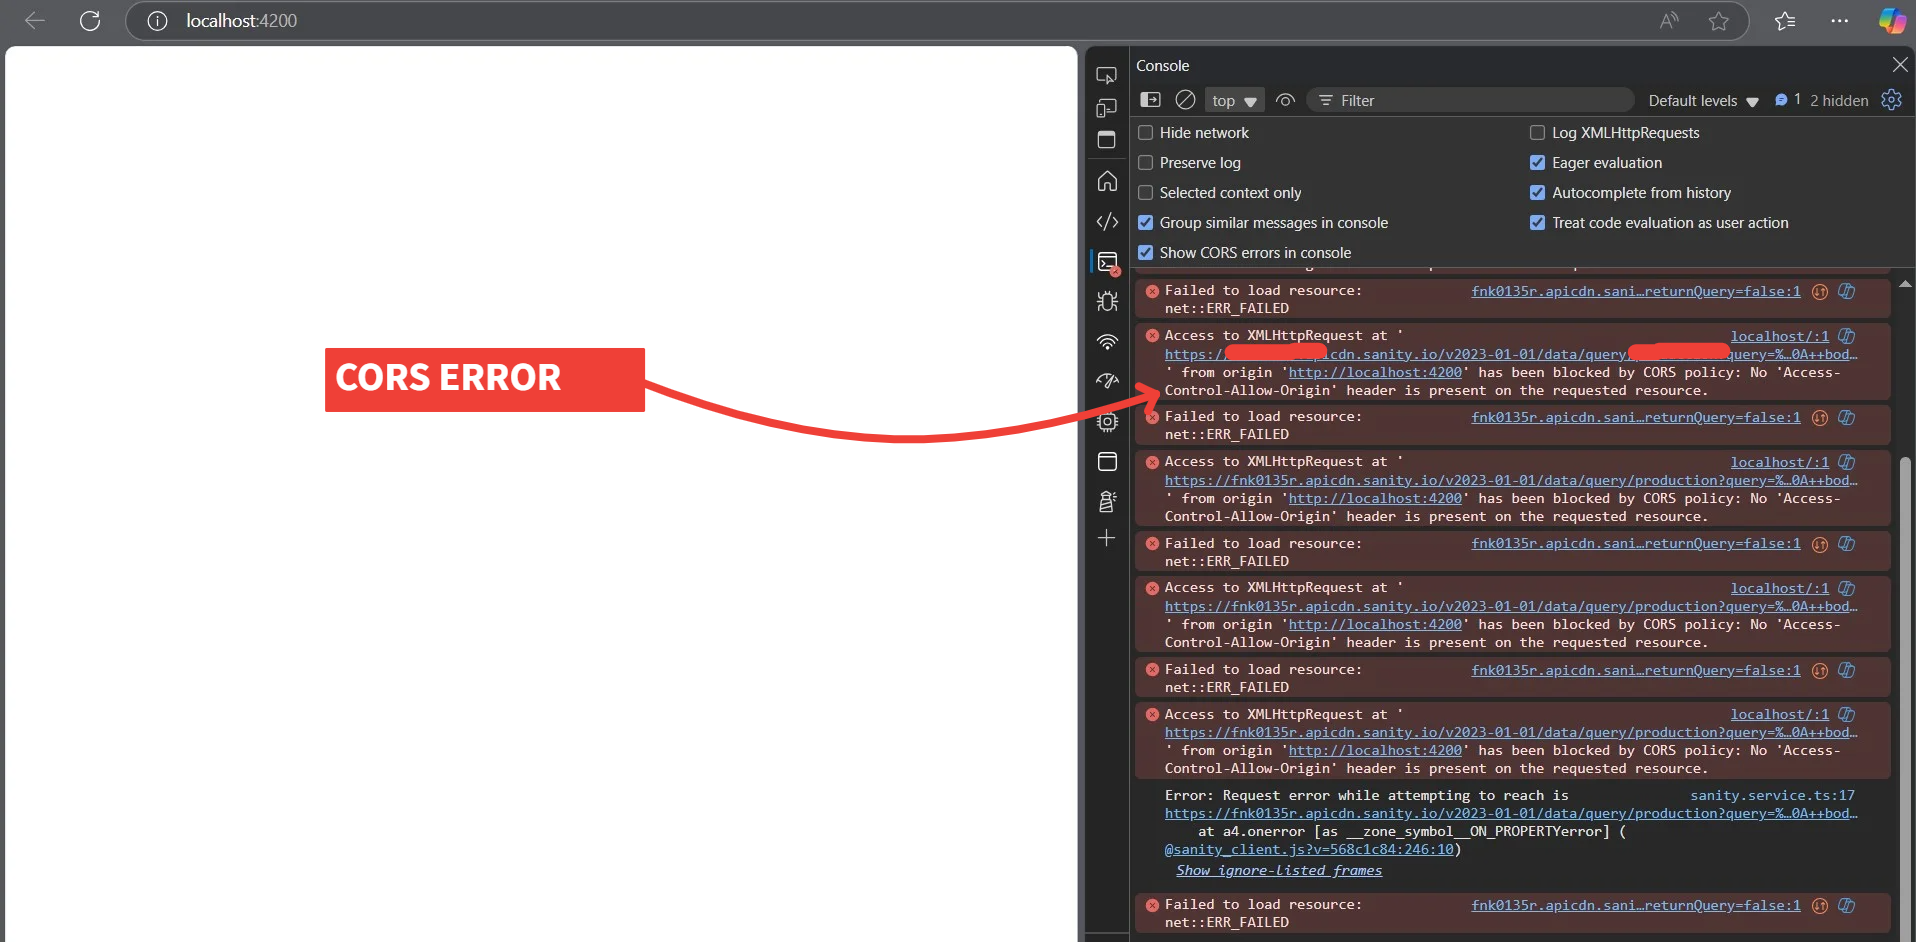Screen dimensions: 1916x942
Task: Open the Network tool wifi icon
Action: pos(1107,342)
